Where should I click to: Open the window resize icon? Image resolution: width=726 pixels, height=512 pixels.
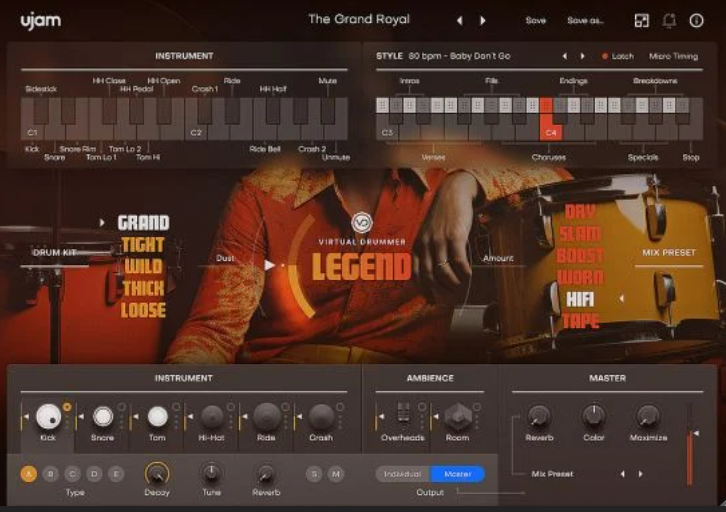(x=641, y=20)
